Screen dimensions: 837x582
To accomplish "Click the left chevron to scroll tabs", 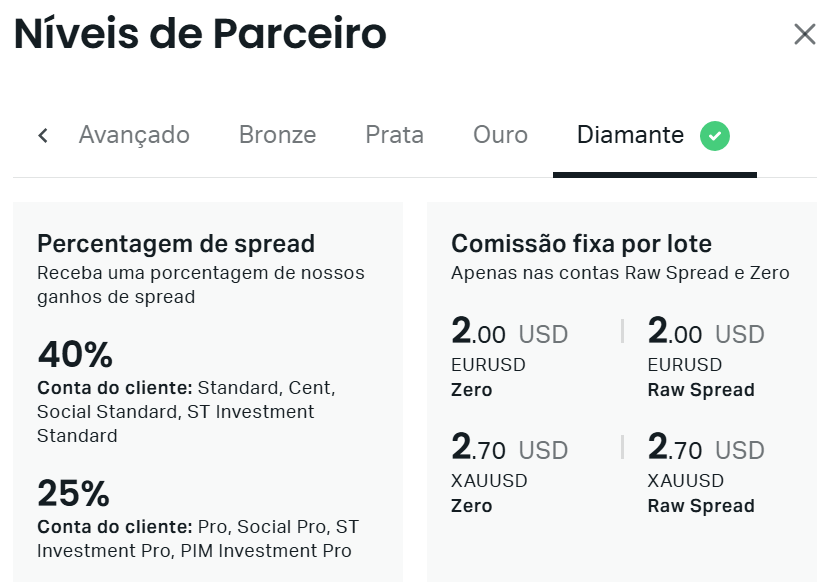I will 42,135.
